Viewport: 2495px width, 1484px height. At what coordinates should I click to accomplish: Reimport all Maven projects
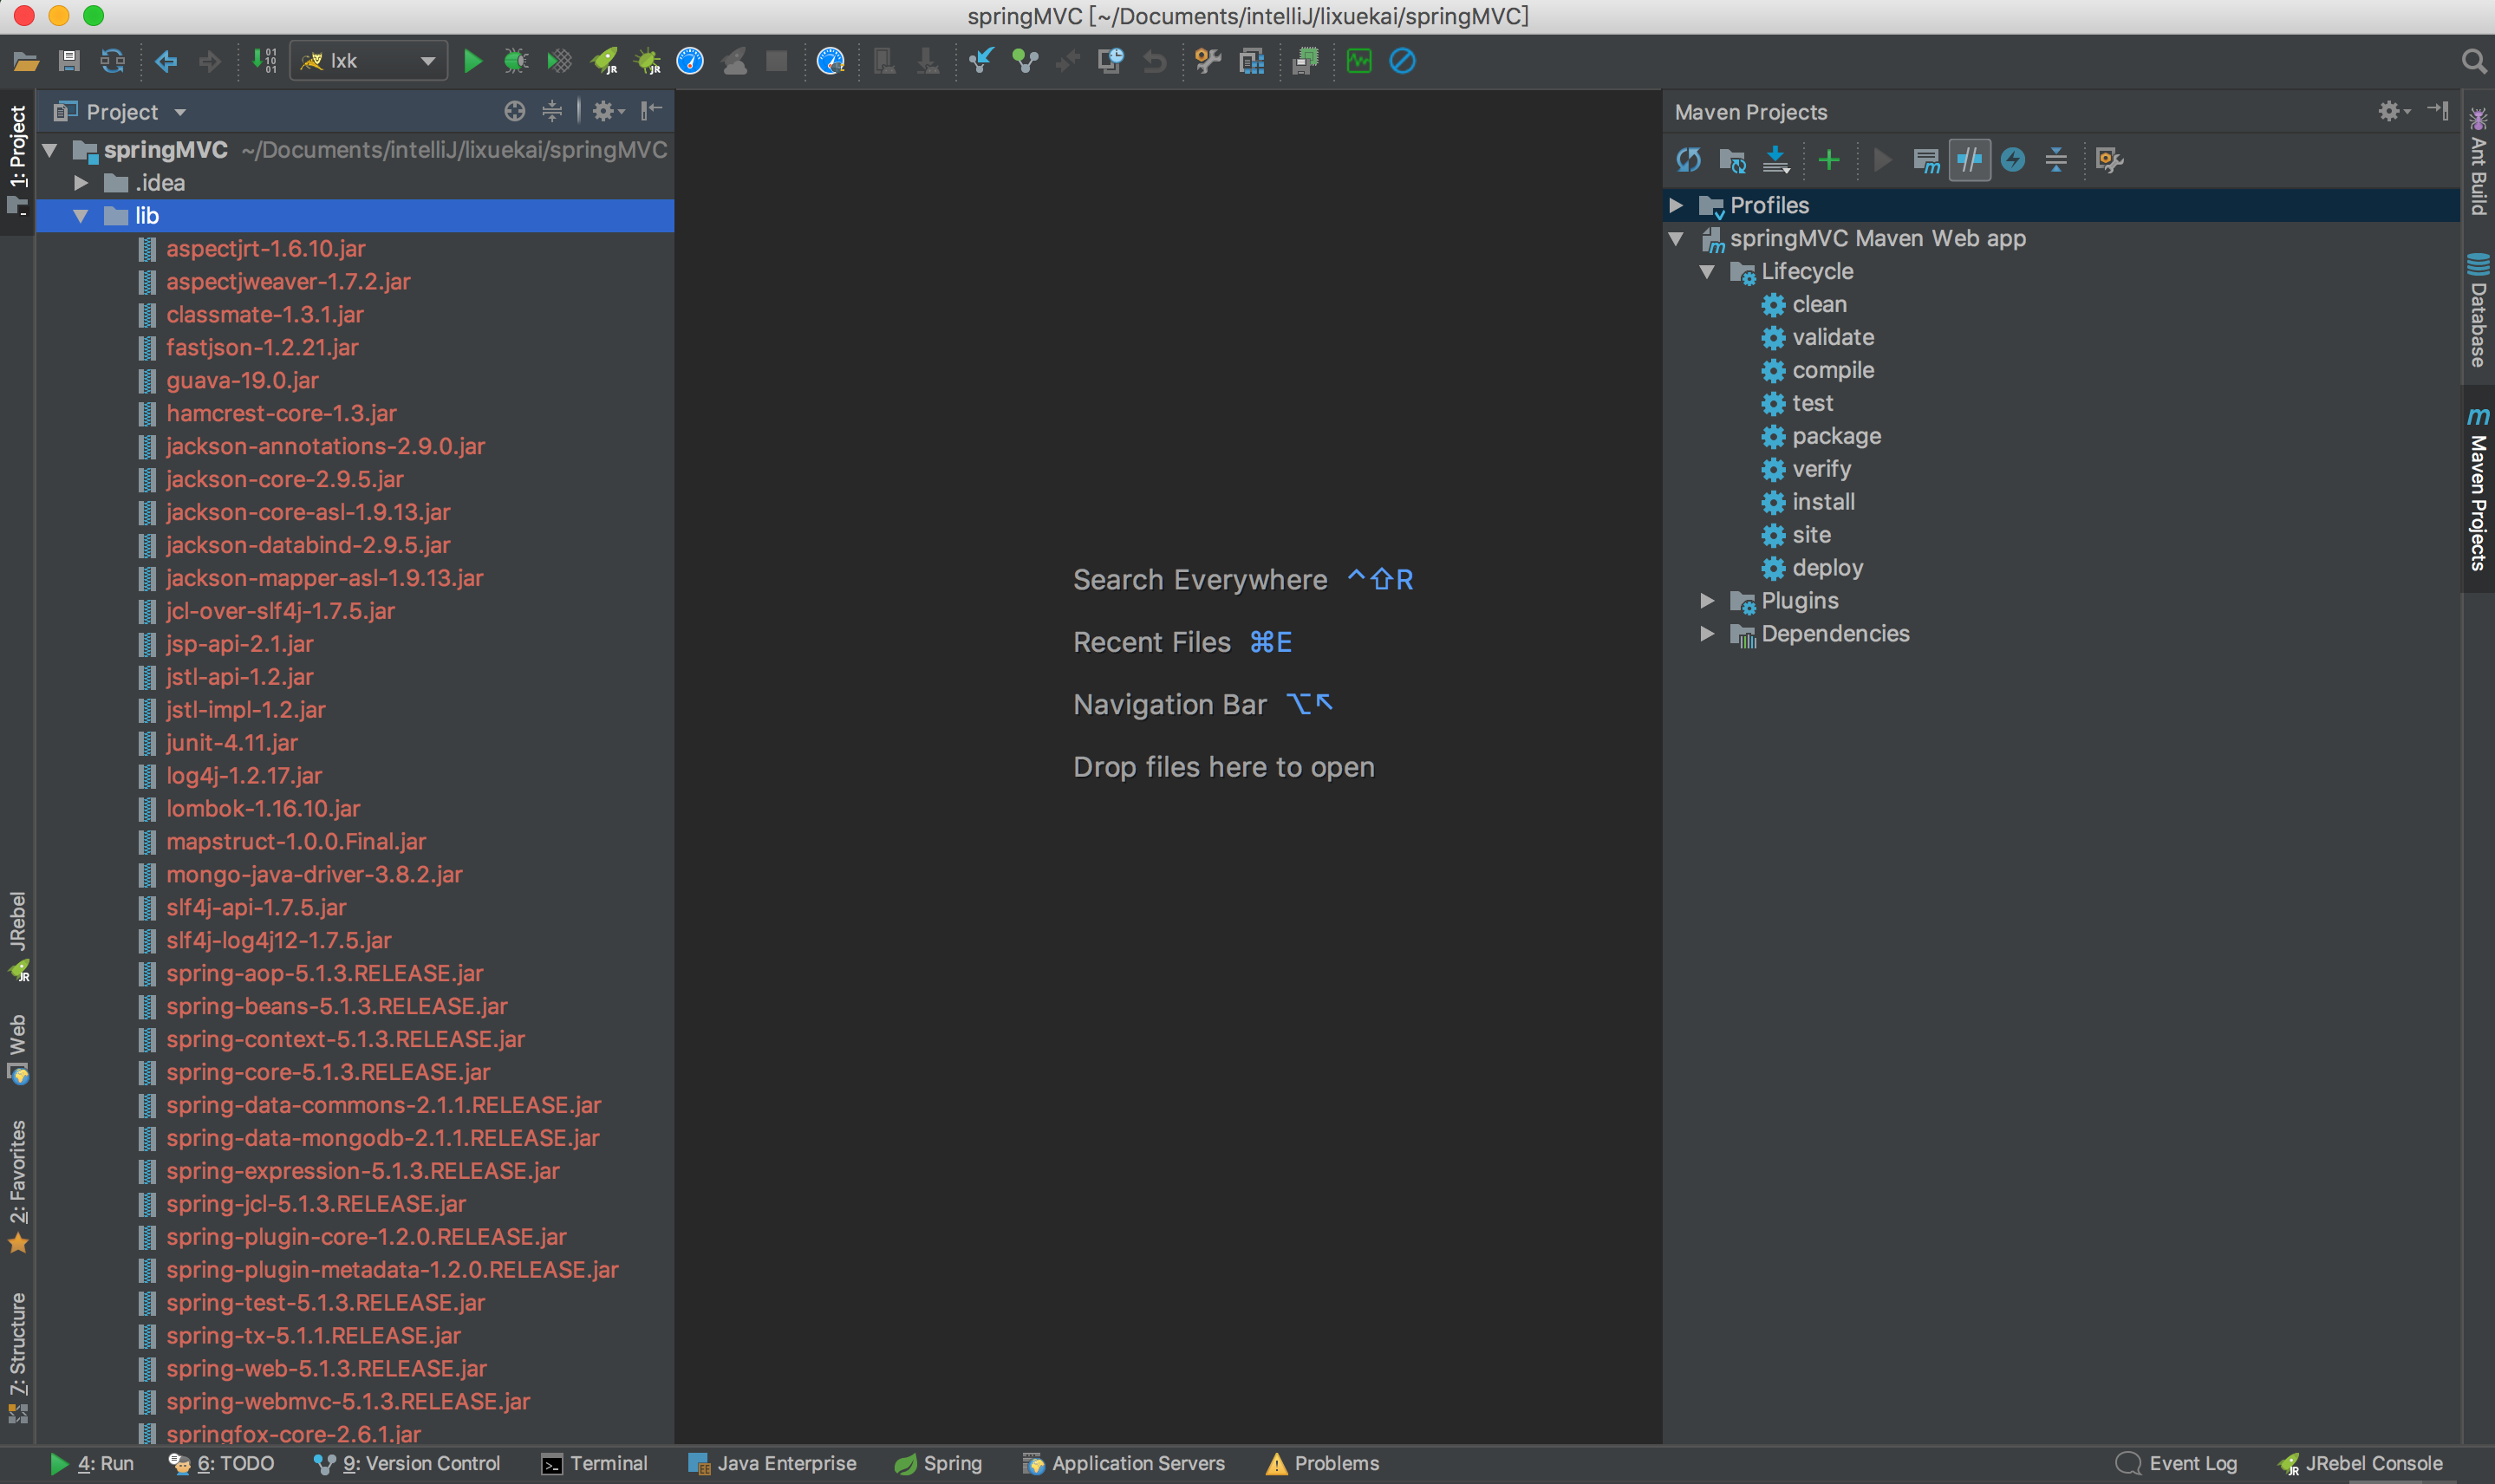(x=1688, y=160)
